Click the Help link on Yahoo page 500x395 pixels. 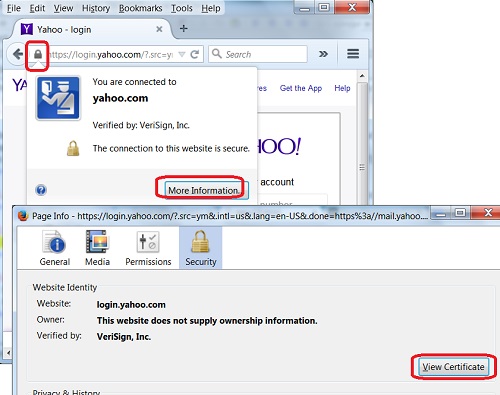[x=342, y=88]
